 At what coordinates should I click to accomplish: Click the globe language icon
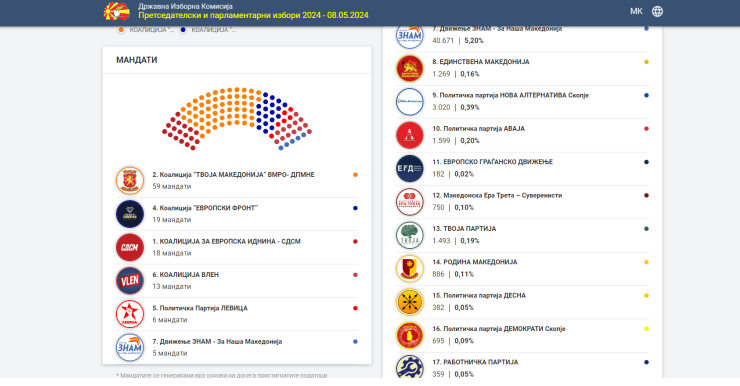[657, 11]
